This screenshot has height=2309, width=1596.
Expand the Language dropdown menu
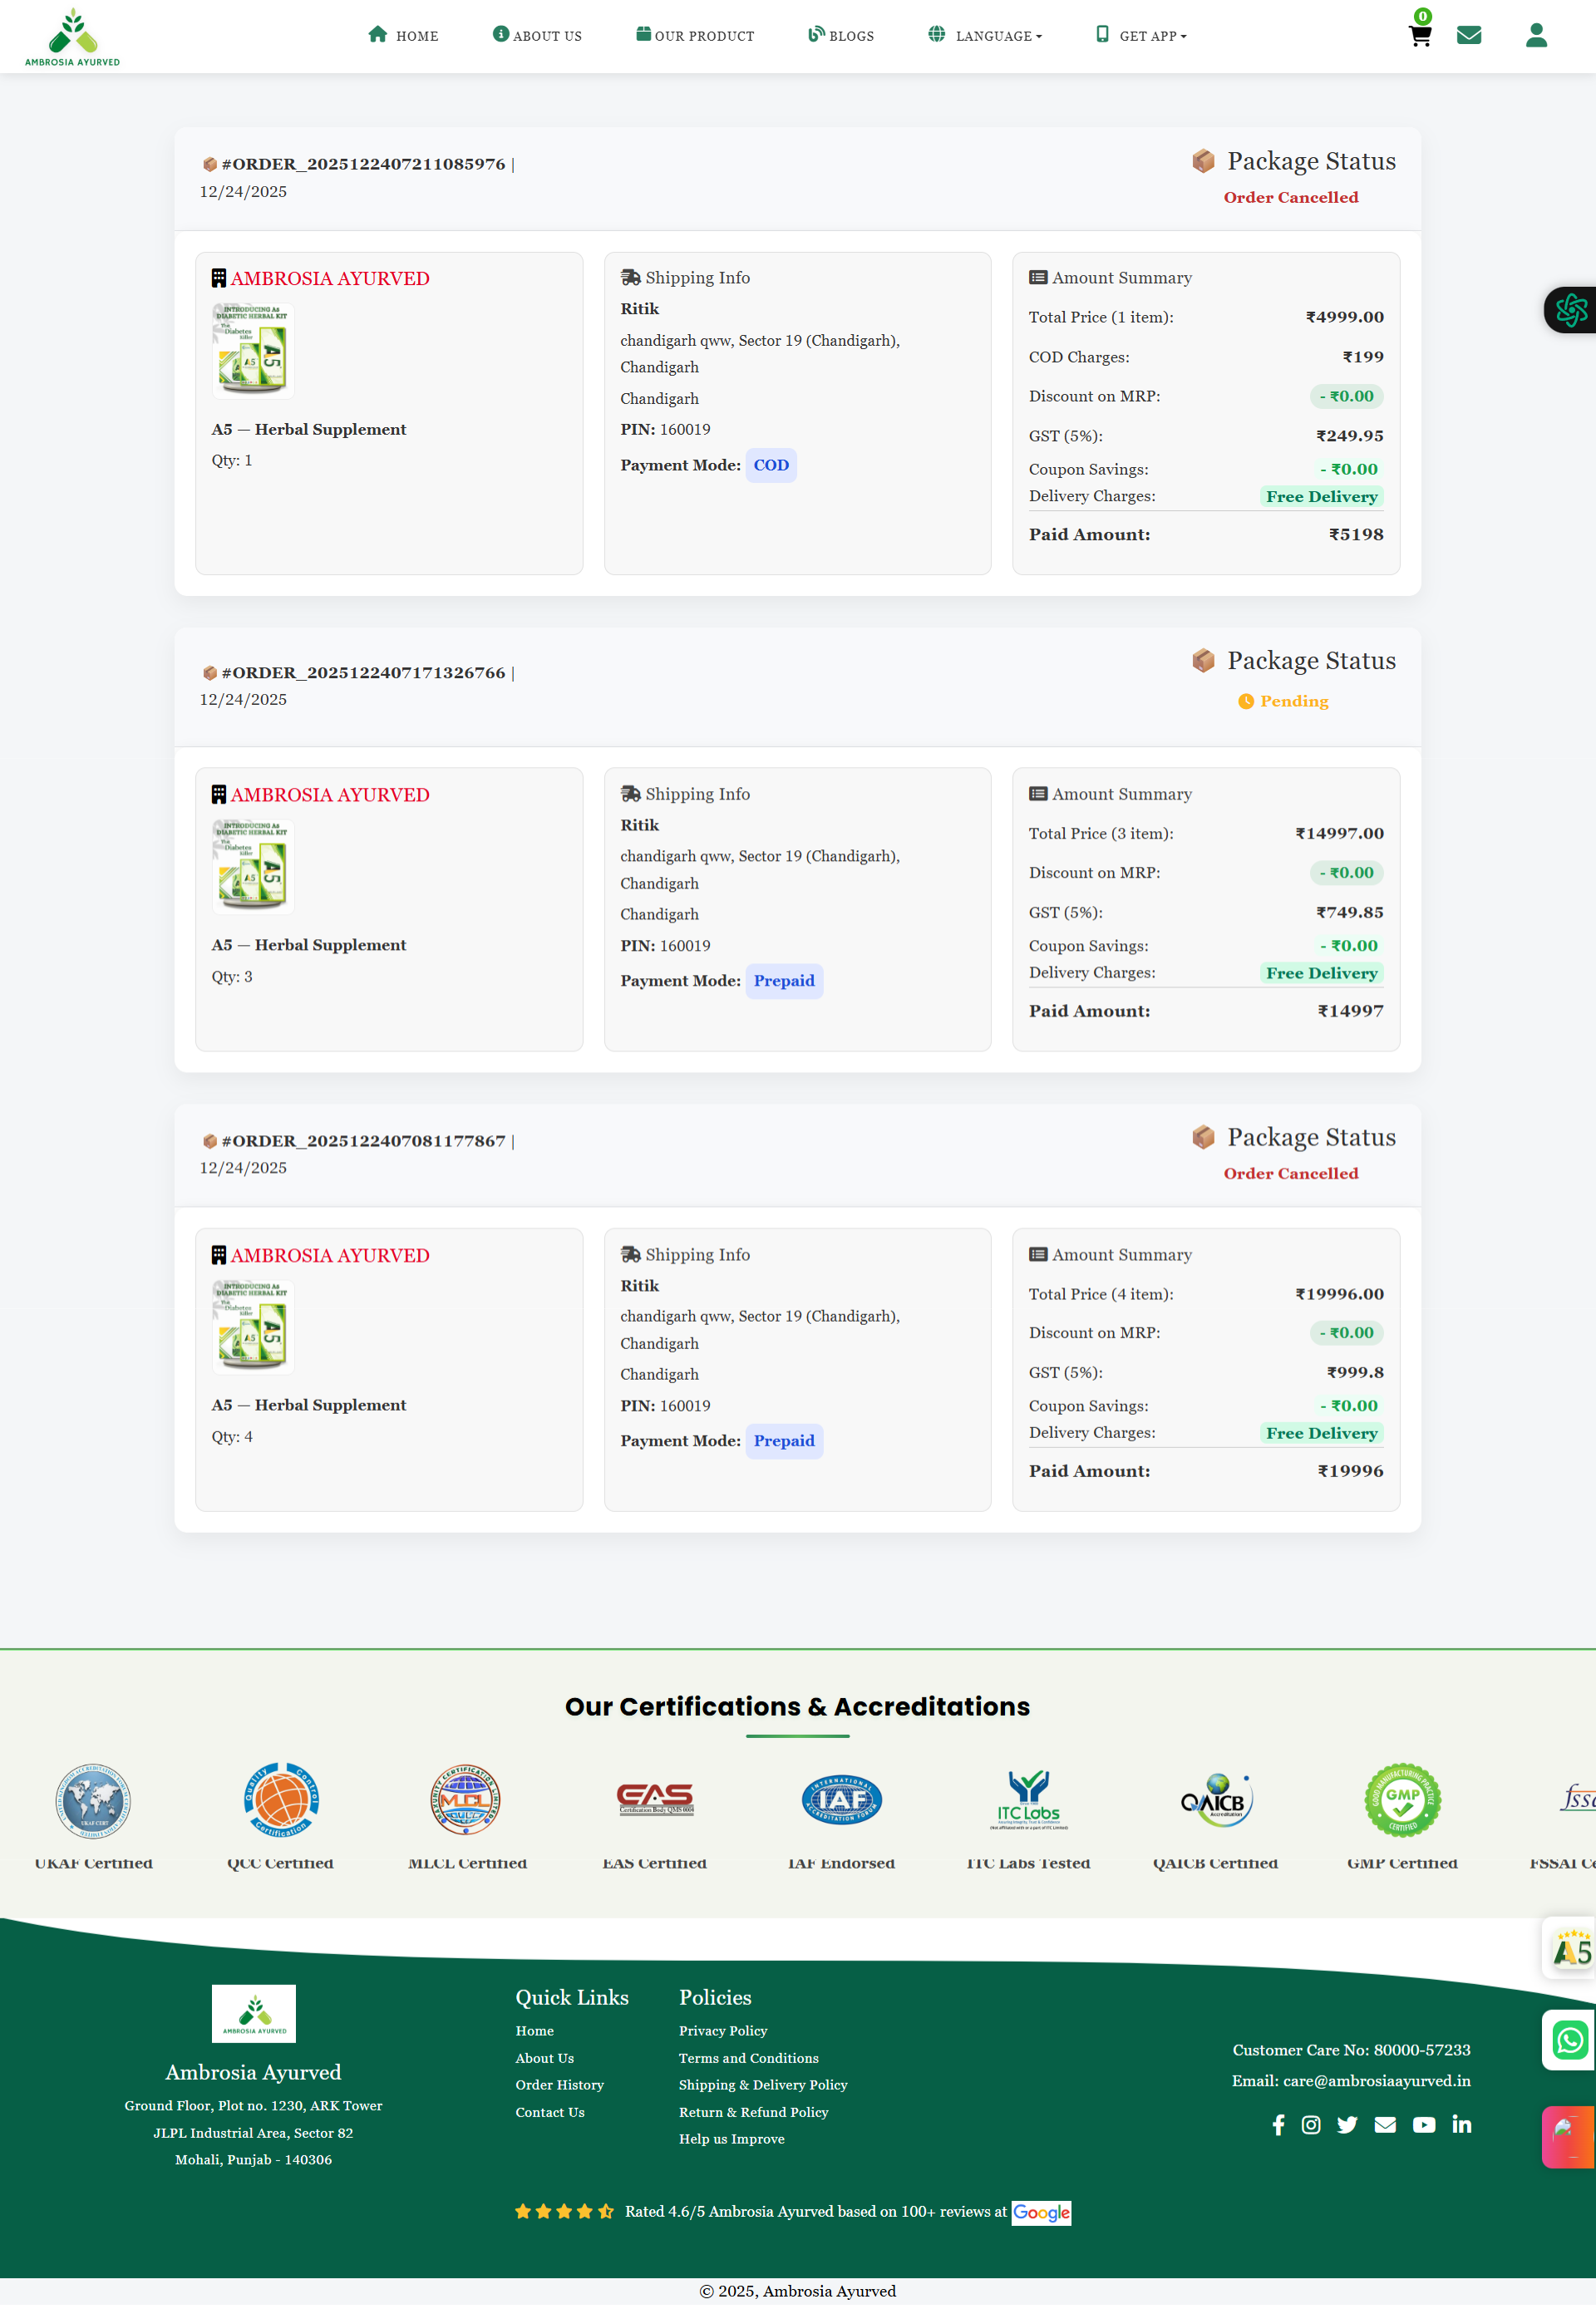985,36
